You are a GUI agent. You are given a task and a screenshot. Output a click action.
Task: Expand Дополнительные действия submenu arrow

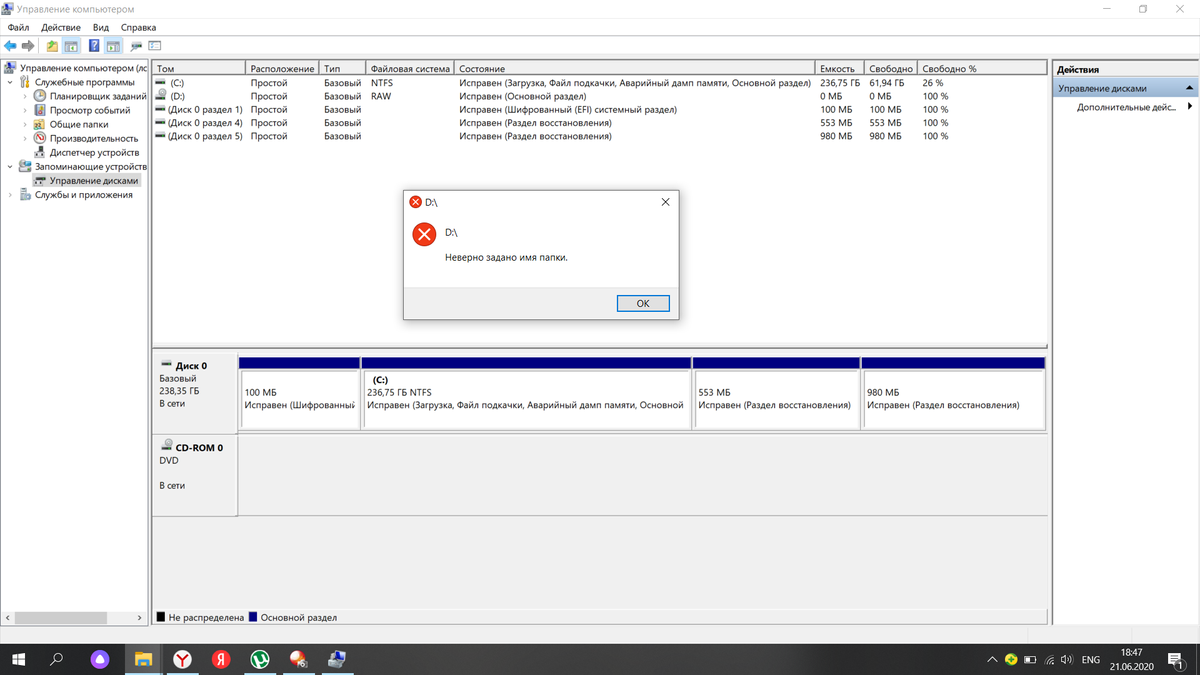tap(1189, 107)
